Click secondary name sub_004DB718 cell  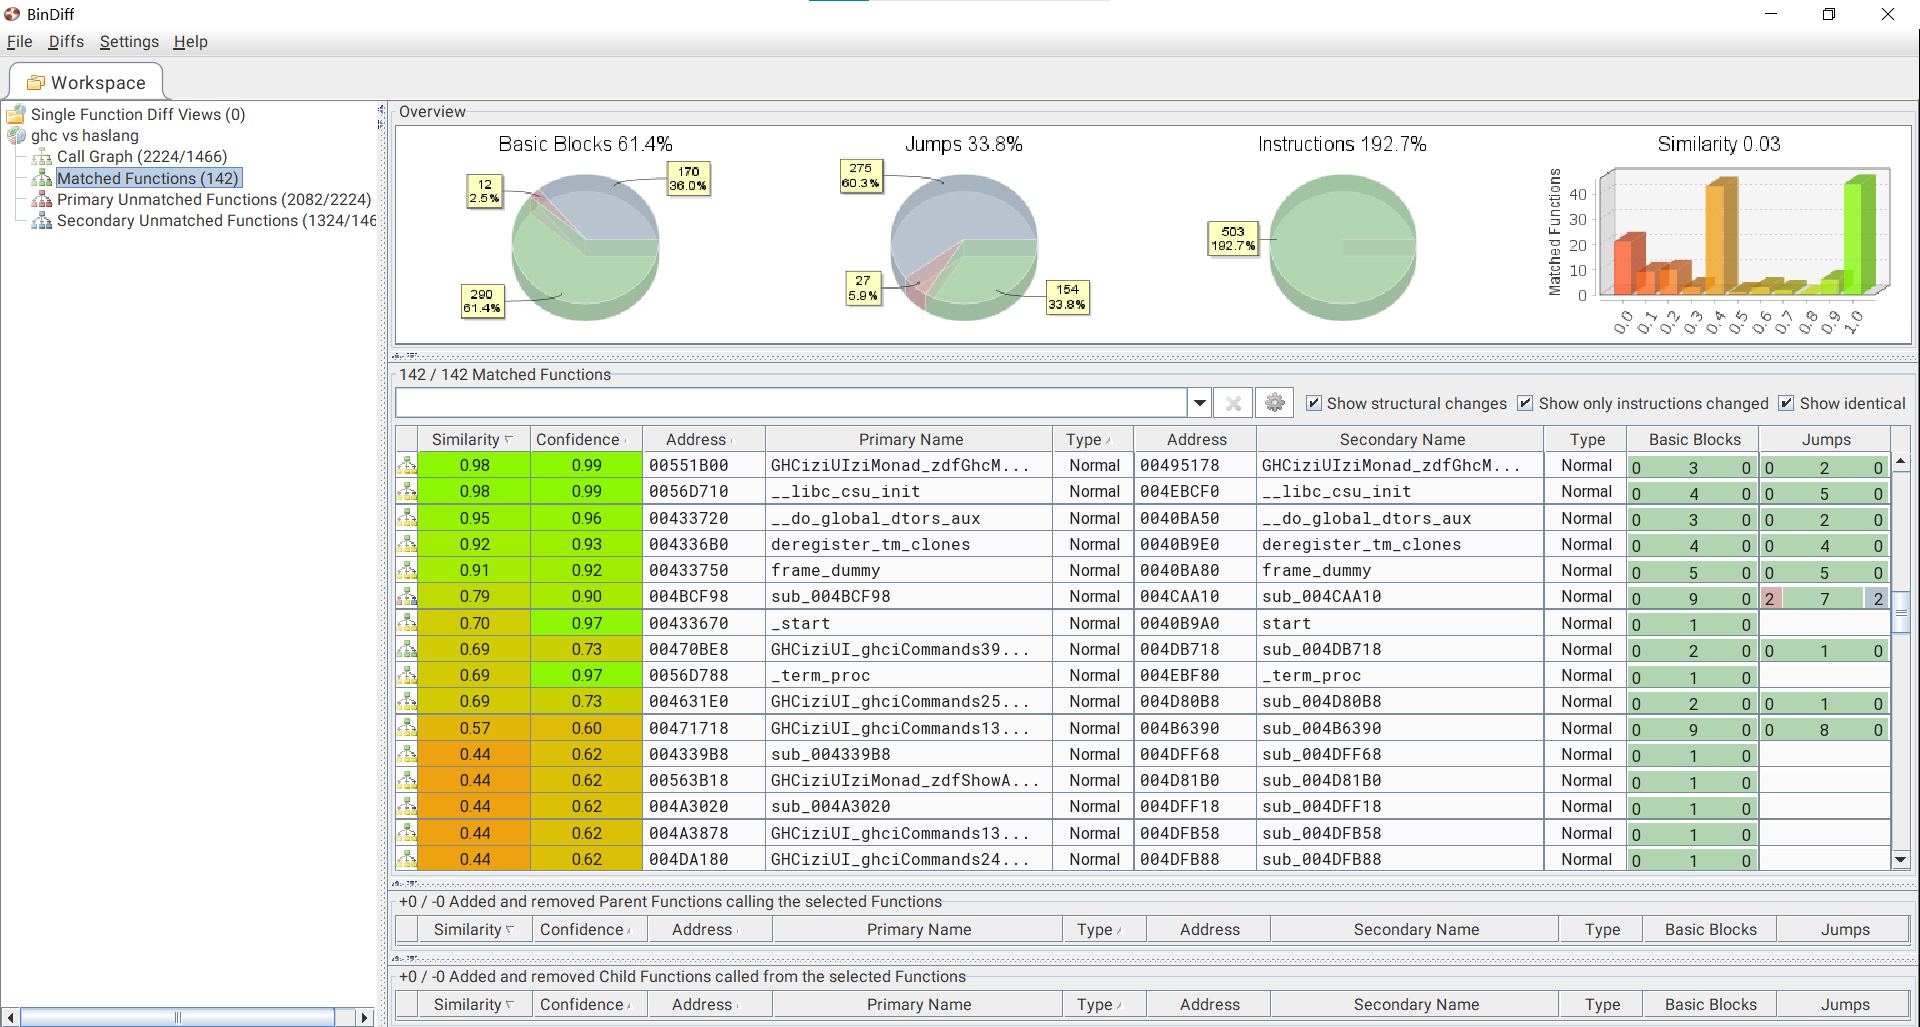pos(1401,649)
